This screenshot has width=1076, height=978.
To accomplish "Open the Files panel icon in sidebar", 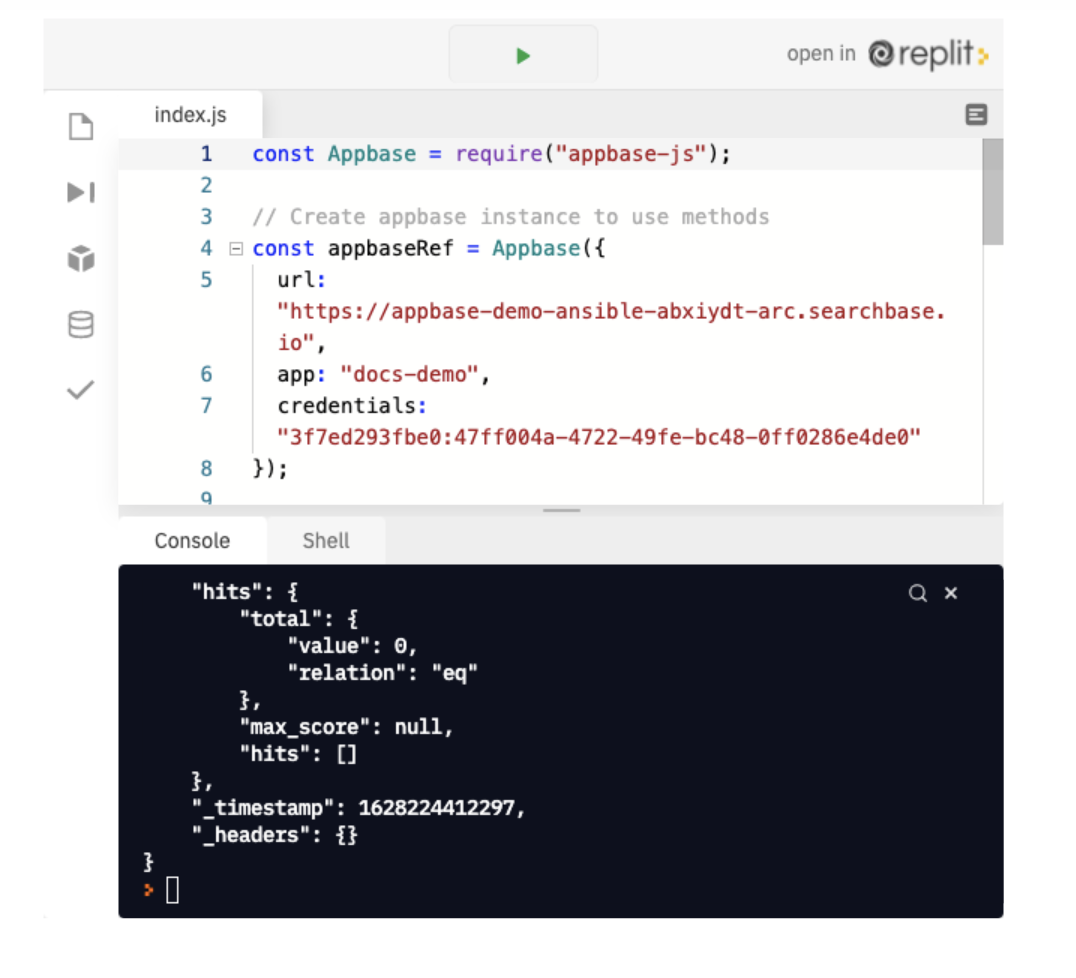I will [81, 126].
